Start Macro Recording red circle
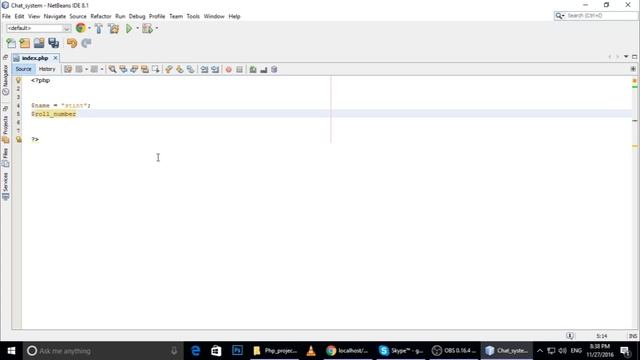 pyautogui.click(x=229, y=70)
